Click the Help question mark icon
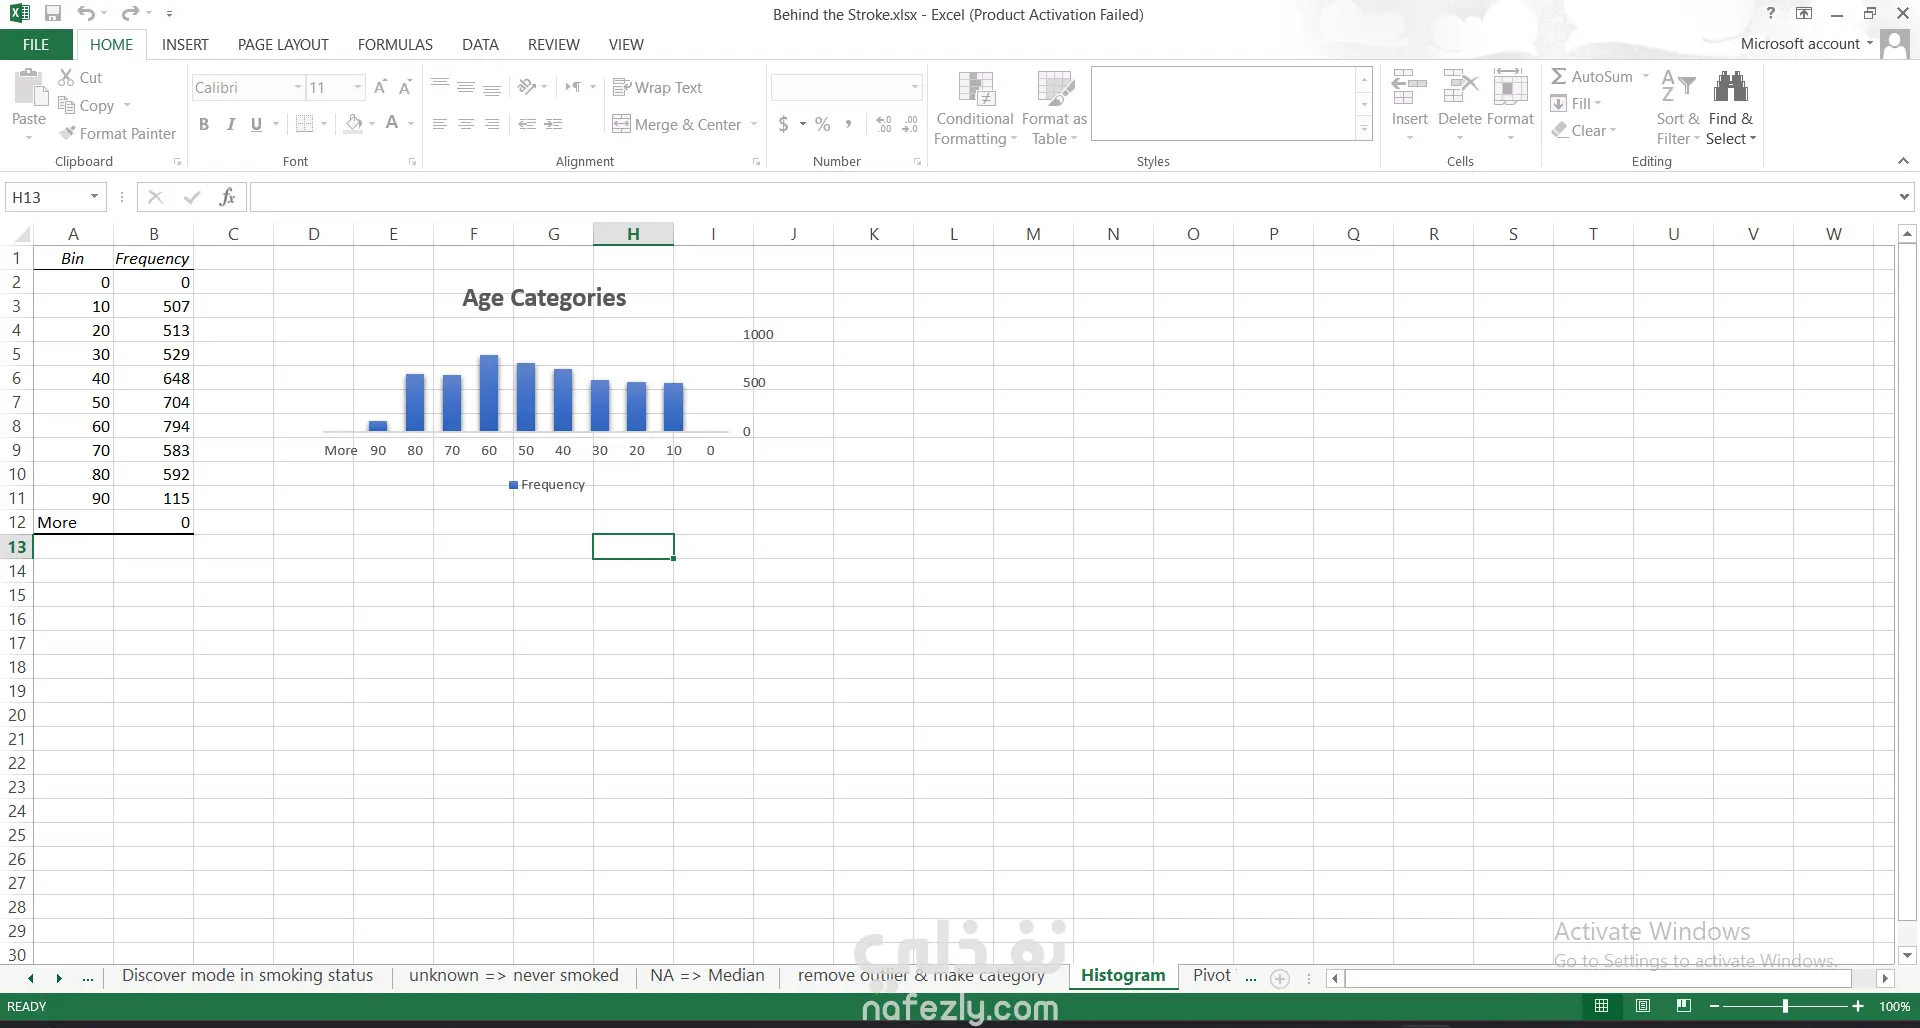 coord(1770,14)
